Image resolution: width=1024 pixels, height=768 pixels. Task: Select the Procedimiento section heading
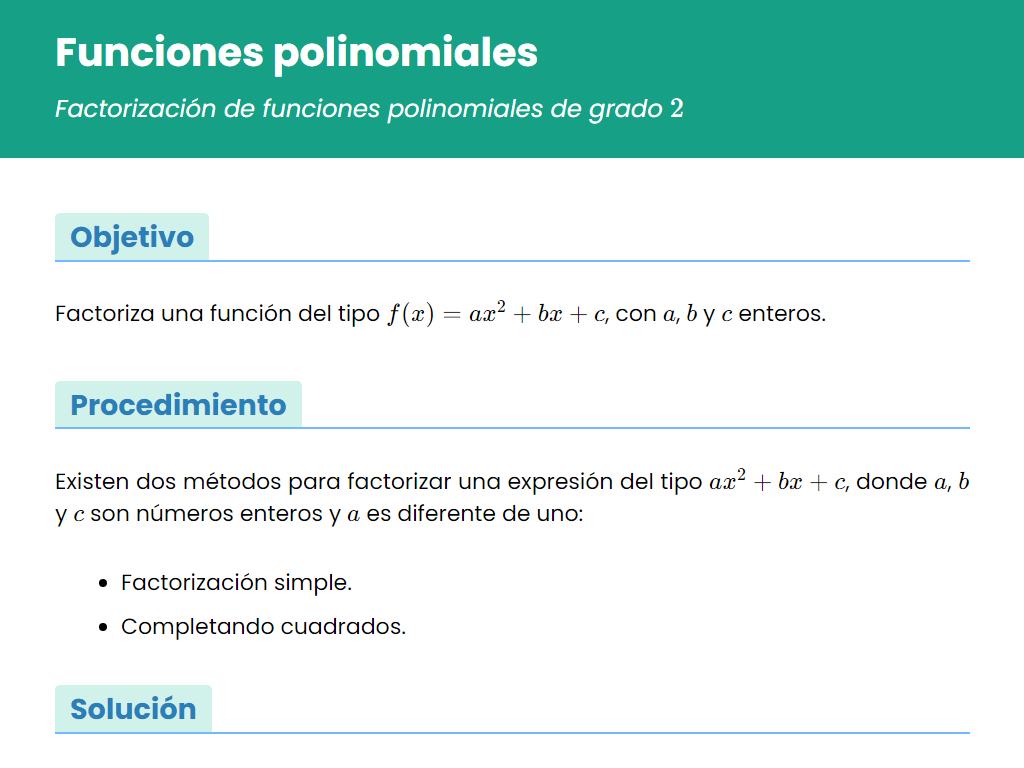(178, 405)
